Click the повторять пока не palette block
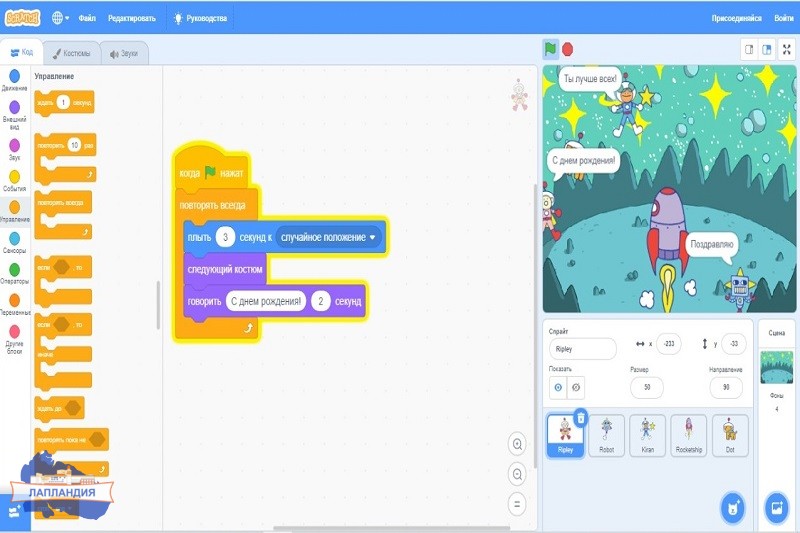The image size is (800, 533). 71,439
